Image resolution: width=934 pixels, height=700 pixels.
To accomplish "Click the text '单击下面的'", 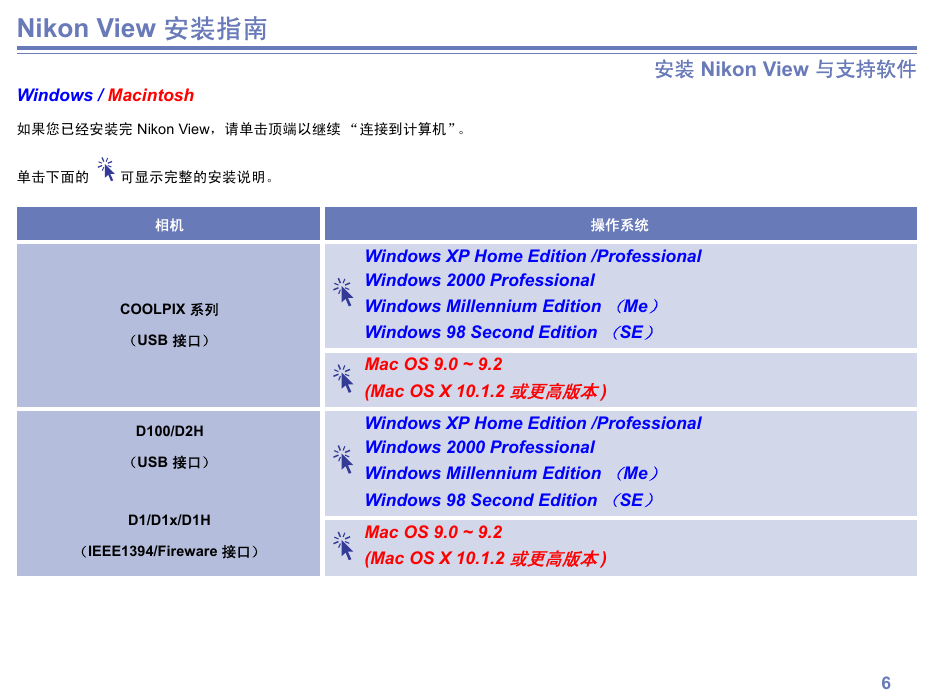I will [x=53, y=177].
